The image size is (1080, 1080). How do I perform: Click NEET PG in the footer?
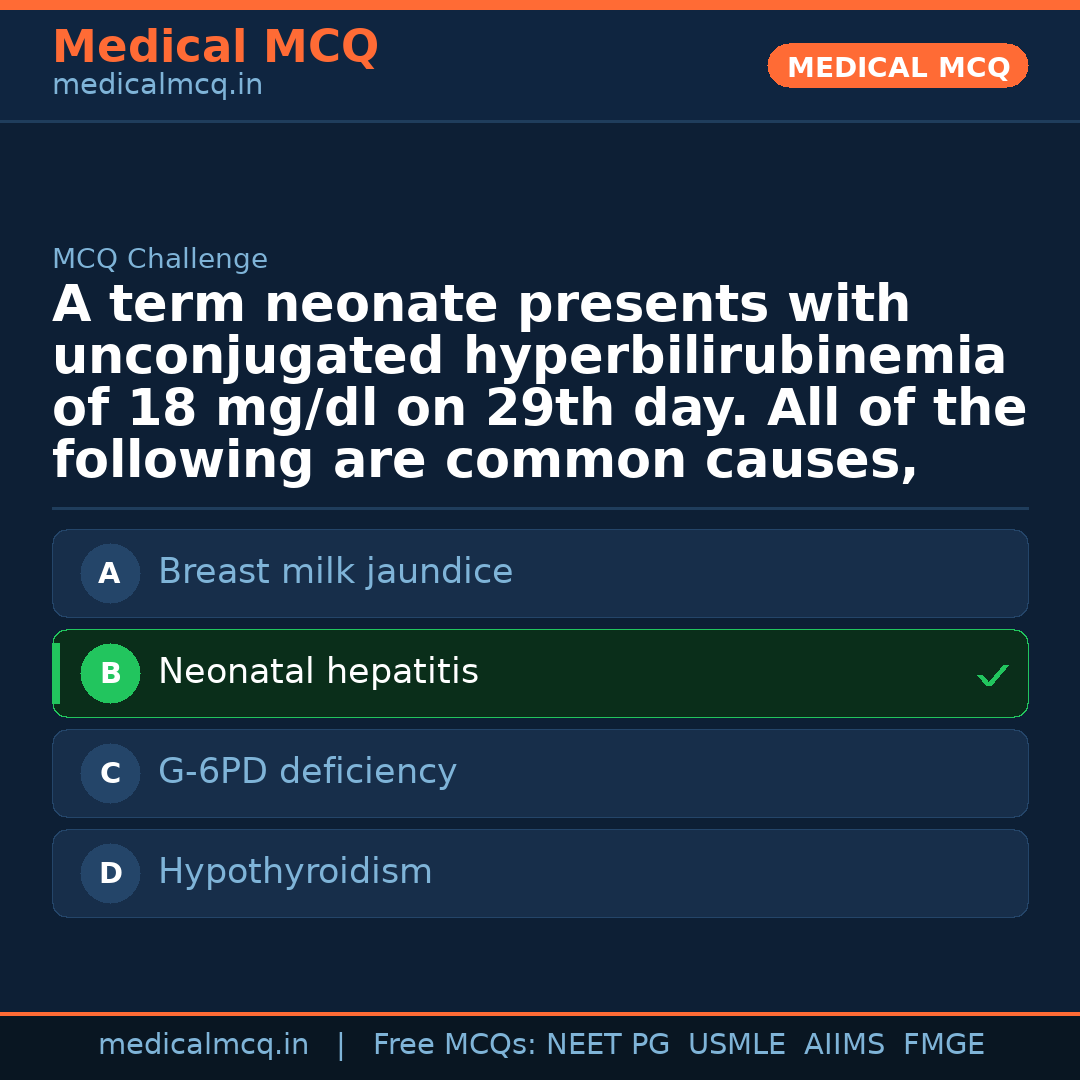(608, 1045)
